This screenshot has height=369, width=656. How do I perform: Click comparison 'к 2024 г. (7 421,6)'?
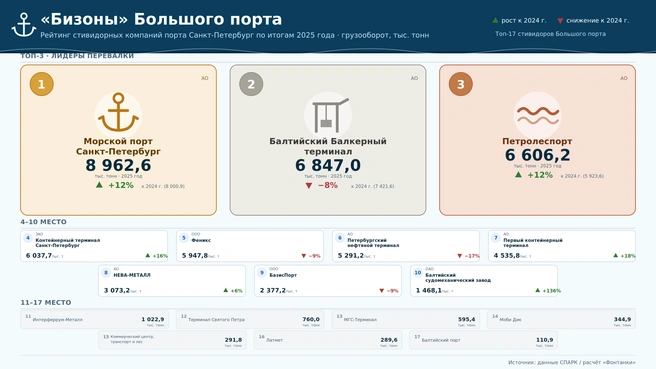pyautogui.click(x=373, y=186)
